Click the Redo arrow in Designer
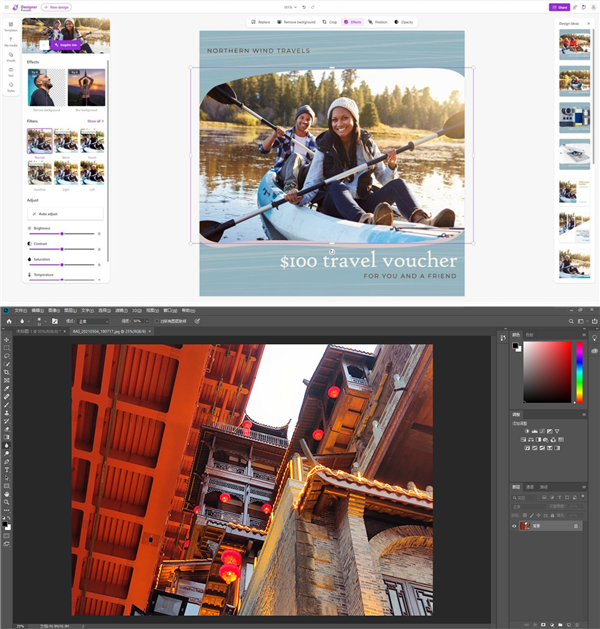 313,7
